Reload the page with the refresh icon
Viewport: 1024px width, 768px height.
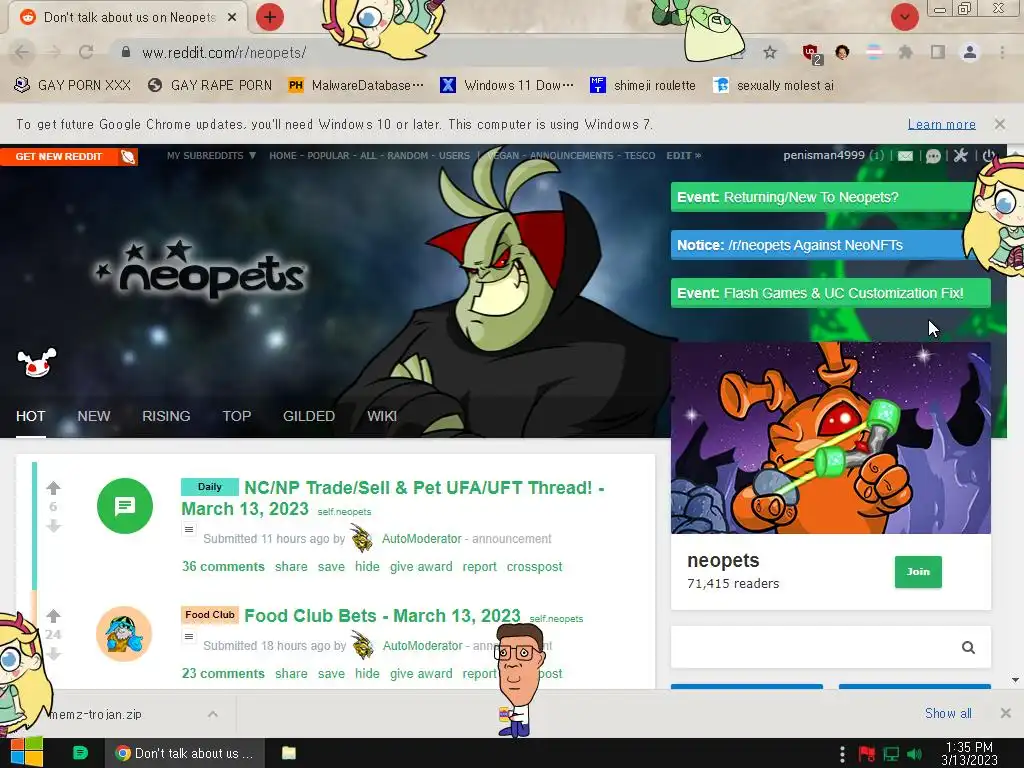pyautogui.click(x=86, y=52)
